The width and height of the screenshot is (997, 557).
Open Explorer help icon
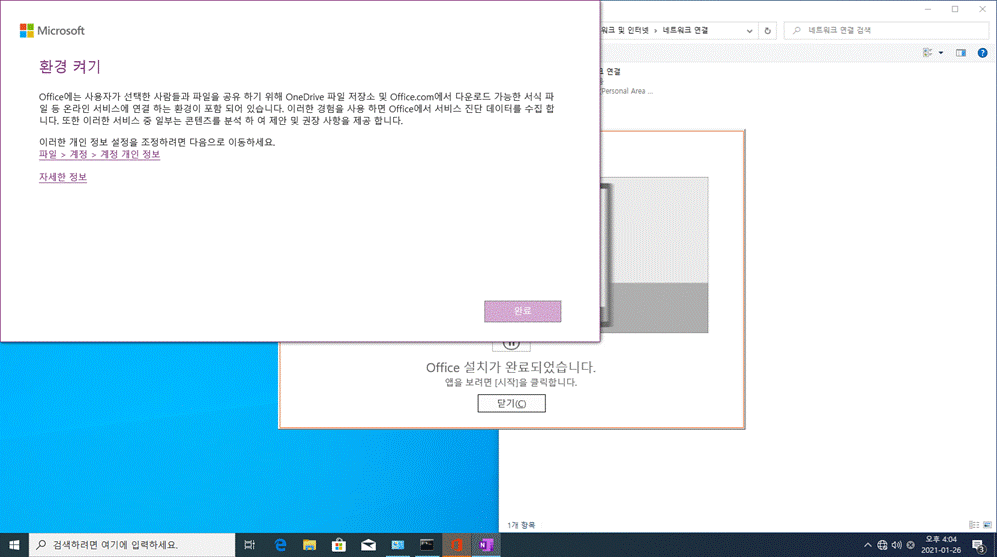point(982,53)
